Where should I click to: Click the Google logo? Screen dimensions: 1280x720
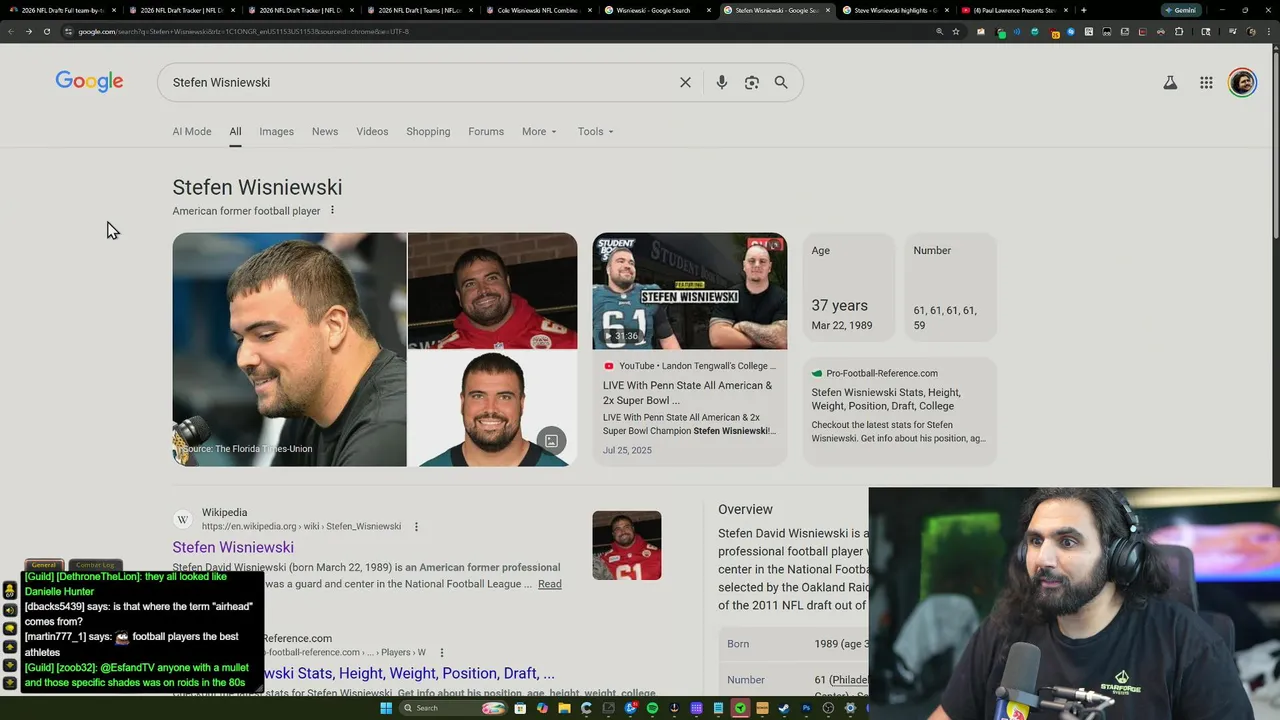[89, 82]
